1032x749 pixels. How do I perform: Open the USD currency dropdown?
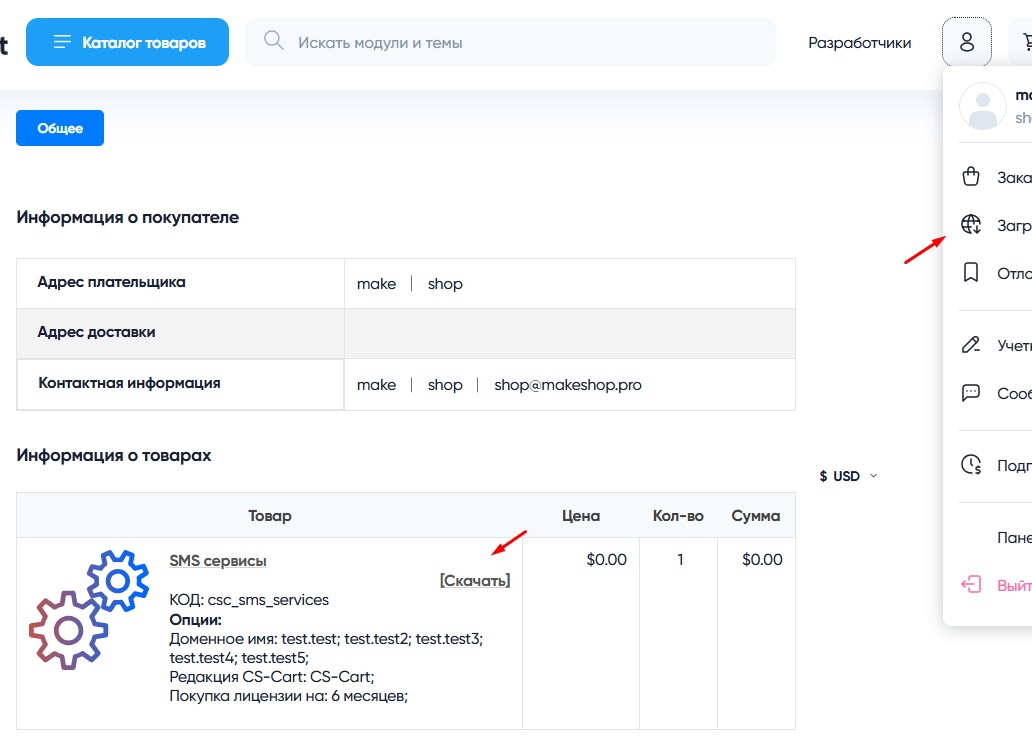click(x=847, y=476)
